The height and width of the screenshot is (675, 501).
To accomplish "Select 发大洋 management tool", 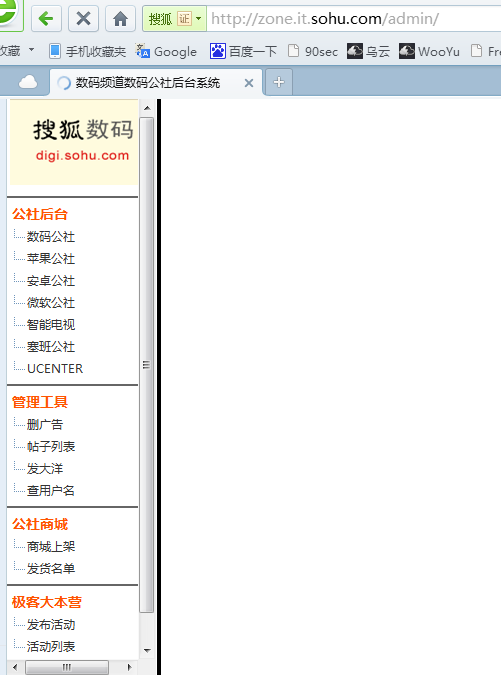I will point(45,469).
